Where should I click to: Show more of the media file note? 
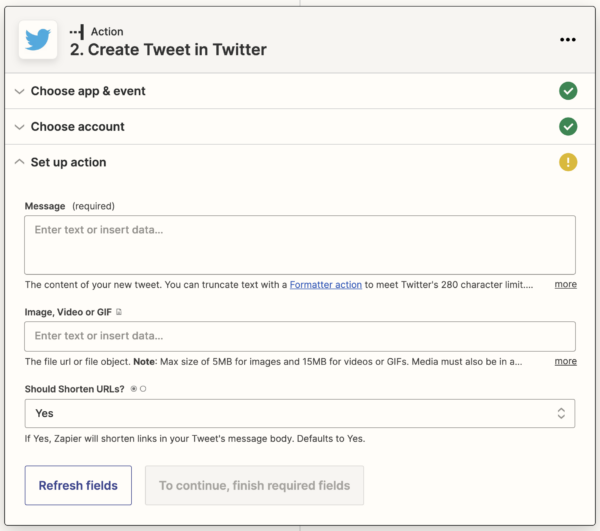566,361
